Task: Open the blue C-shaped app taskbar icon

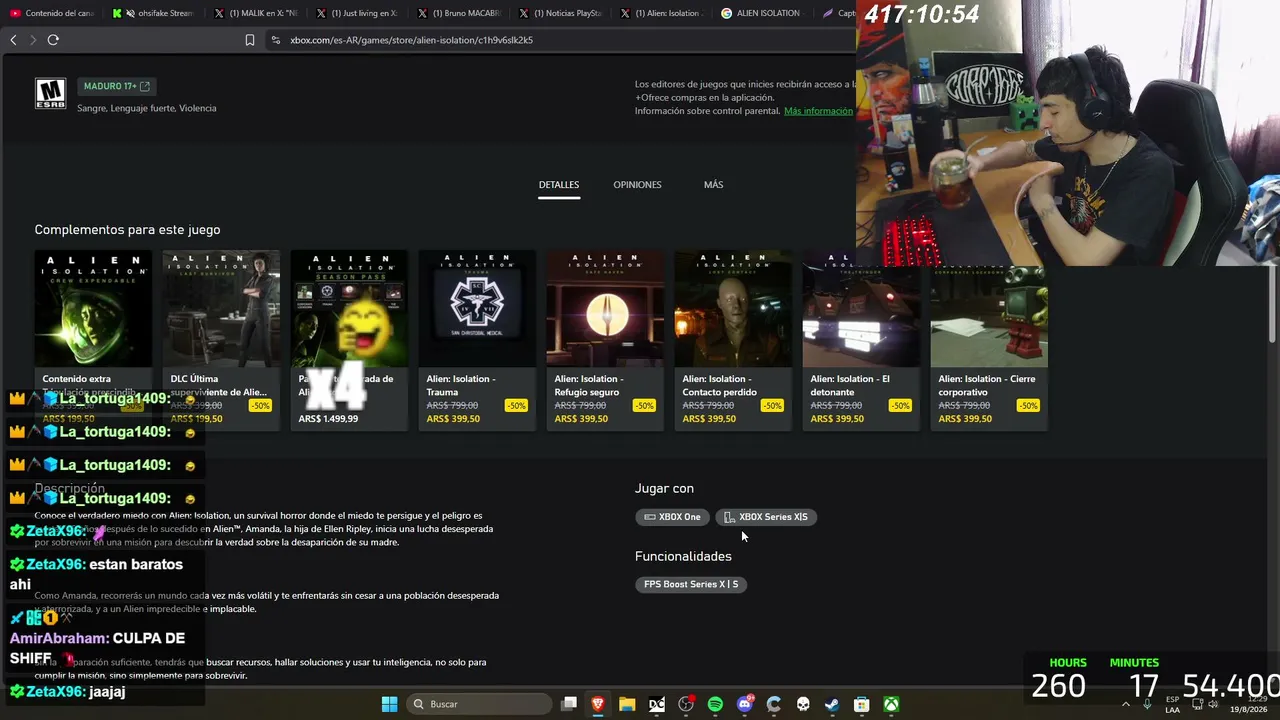Action: click(774, 704)
